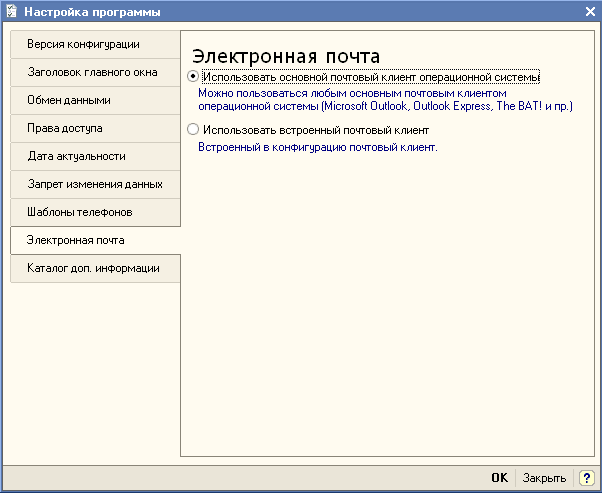Open the Права доступа tab
Screen dimensions: 602x493
(95, 129)
